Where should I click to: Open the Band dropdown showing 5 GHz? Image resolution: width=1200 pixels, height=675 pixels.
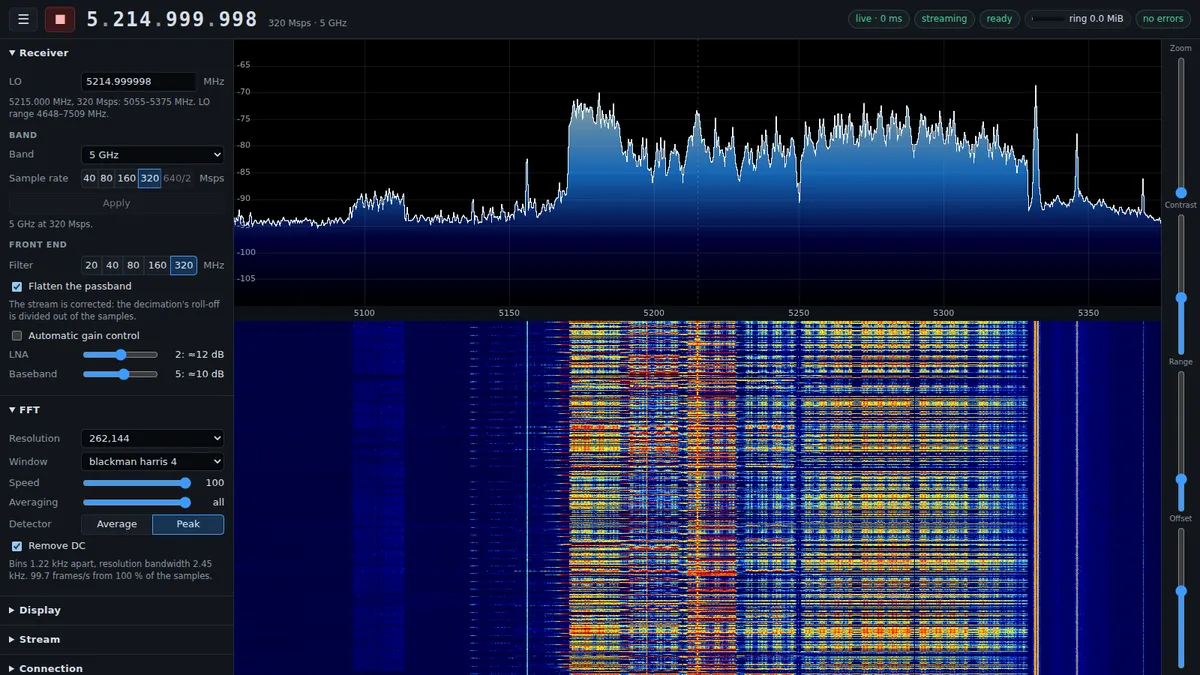152,155
